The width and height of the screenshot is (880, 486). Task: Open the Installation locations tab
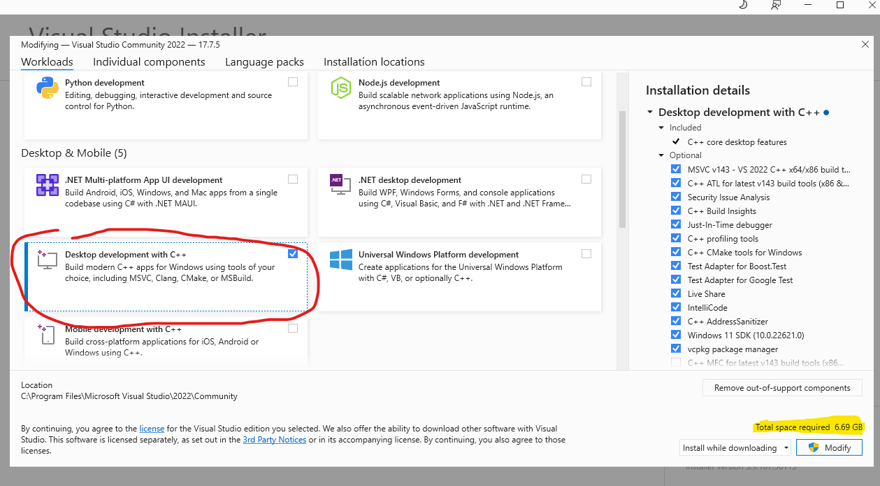click(374, 62)
